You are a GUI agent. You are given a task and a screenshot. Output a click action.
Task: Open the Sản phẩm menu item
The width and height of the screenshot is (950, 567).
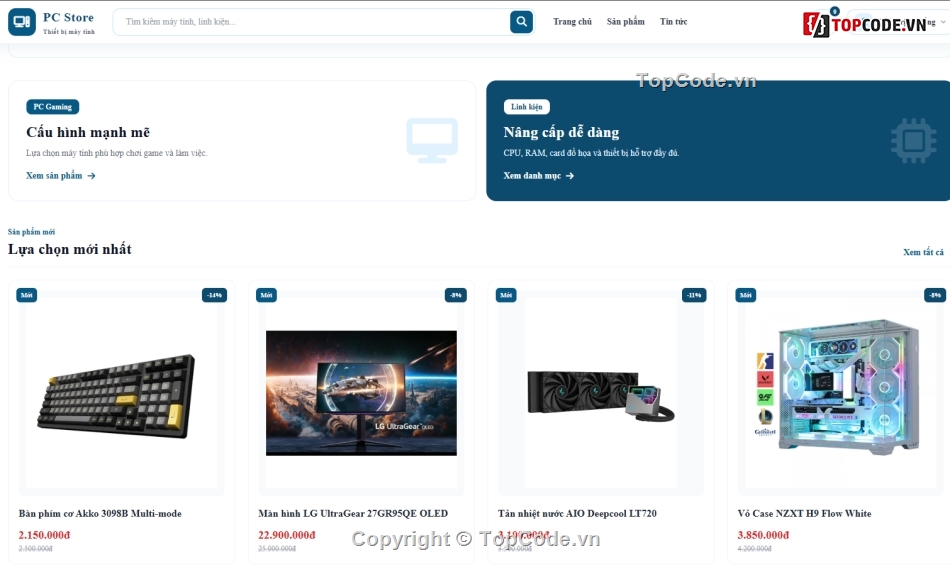click(x=626, y=22)
